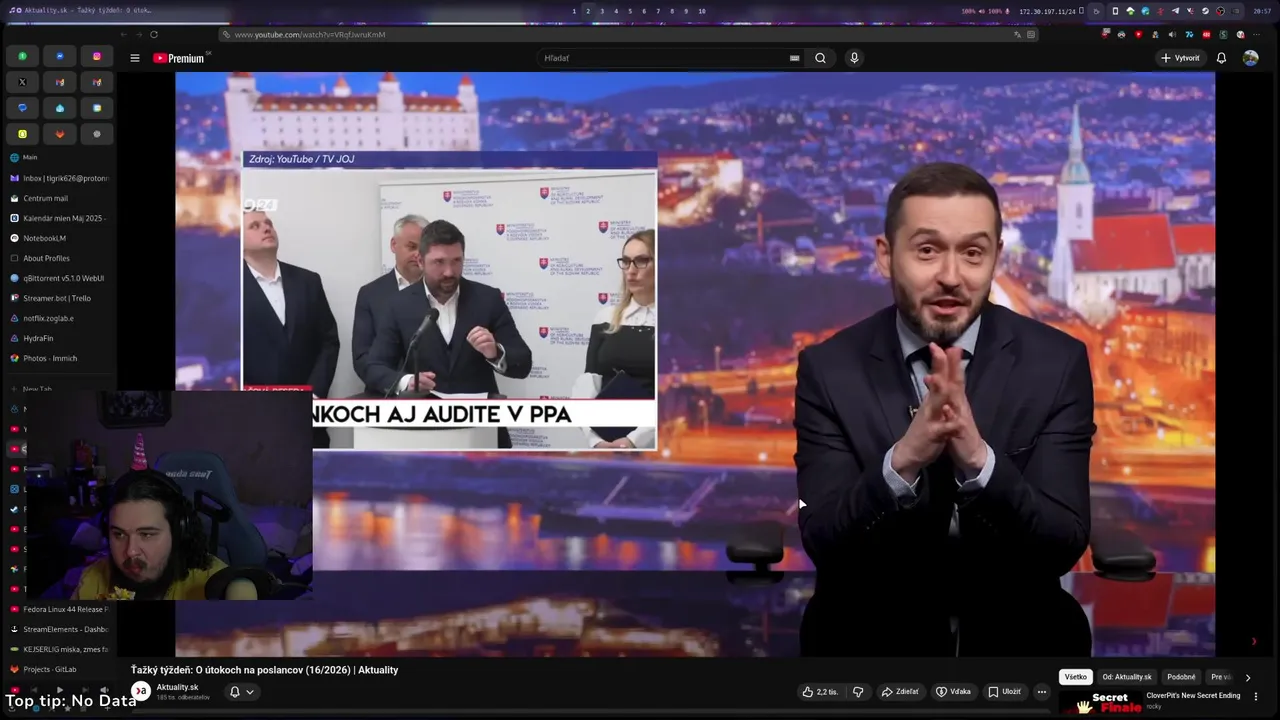Select the Podobné filter chip
The width and height of the screenshot is (1280, 720).
1181,677
